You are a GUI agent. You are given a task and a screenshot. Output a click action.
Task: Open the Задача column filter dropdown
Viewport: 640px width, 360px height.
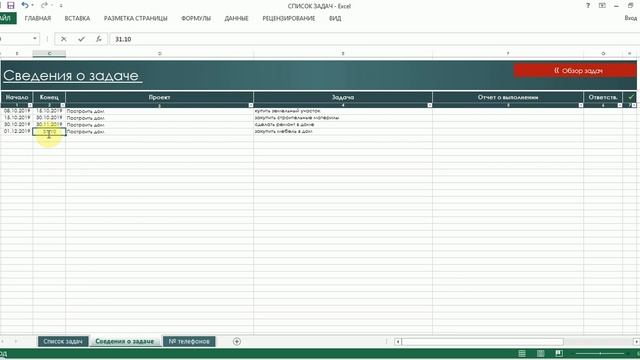[429, 105]
